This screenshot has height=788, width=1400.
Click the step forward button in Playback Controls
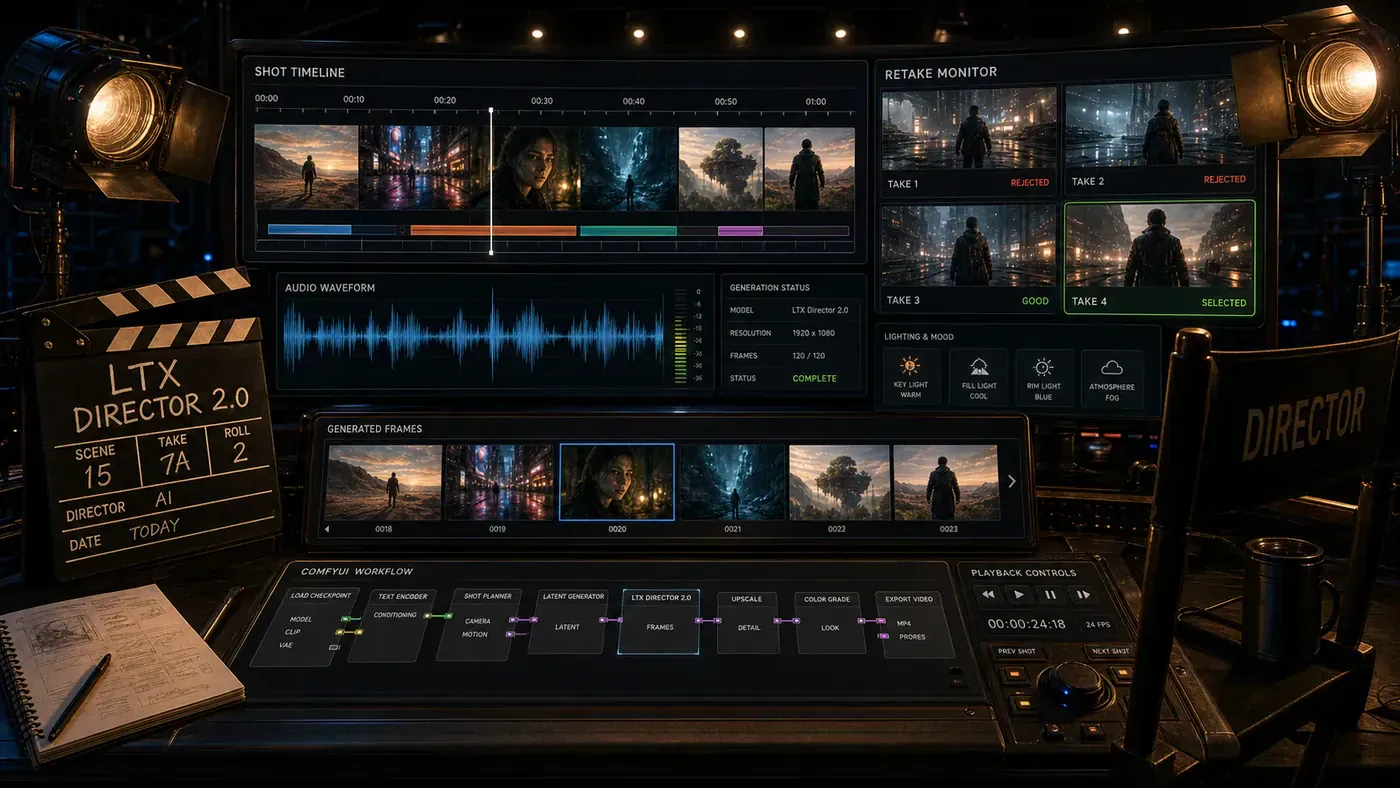[1082, 594]
